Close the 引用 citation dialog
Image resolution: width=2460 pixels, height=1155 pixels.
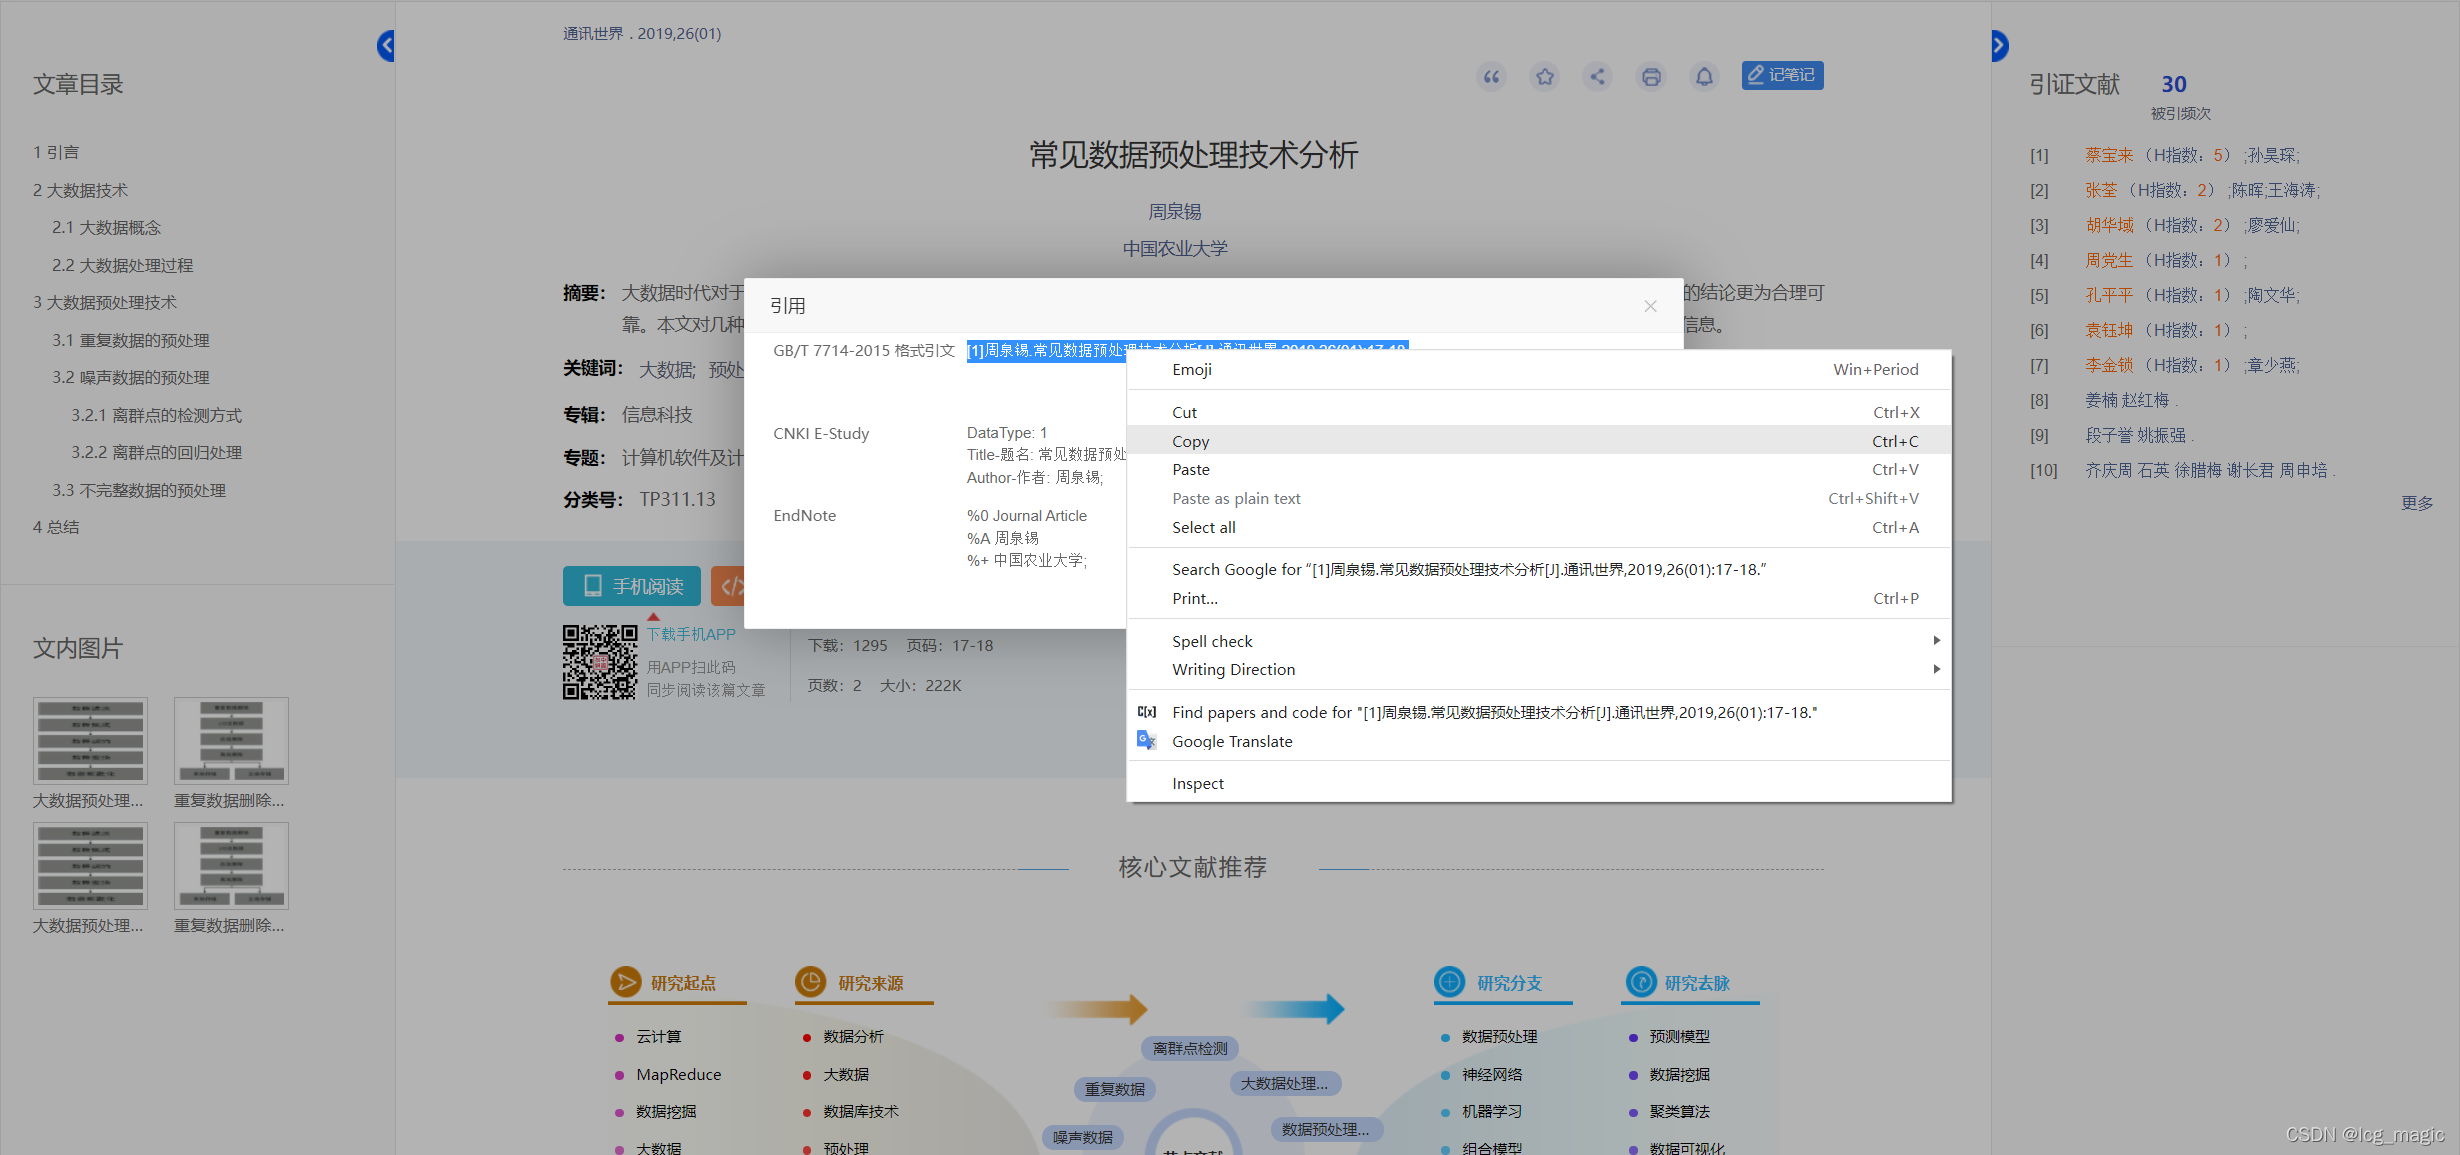pos(1650,306)
